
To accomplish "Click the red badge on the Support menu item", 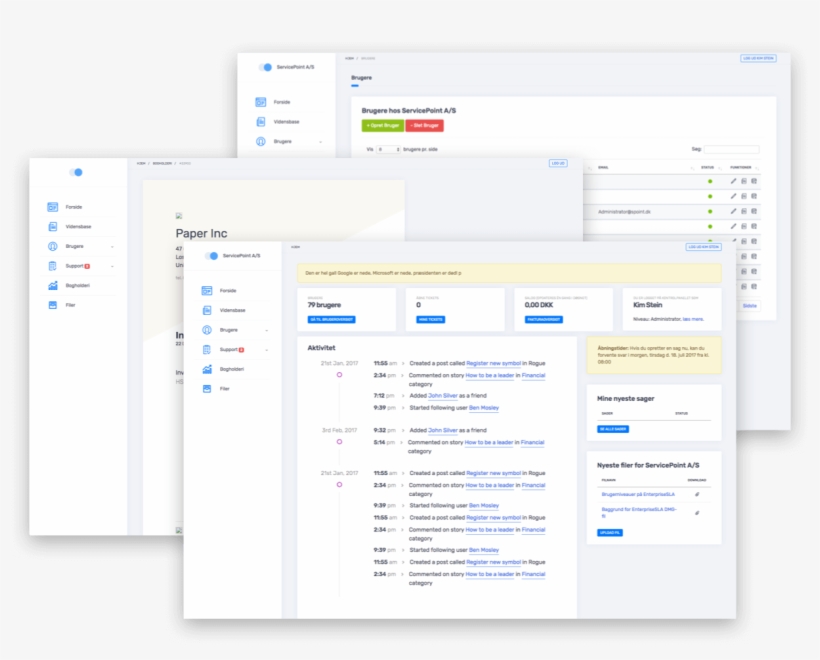I will coord(241,350).
